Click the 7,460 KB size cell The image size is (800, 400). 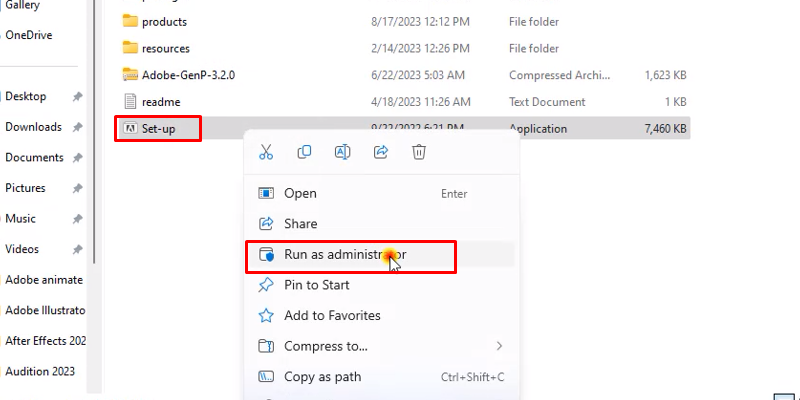pyautogui.click(x=666, y=129)
